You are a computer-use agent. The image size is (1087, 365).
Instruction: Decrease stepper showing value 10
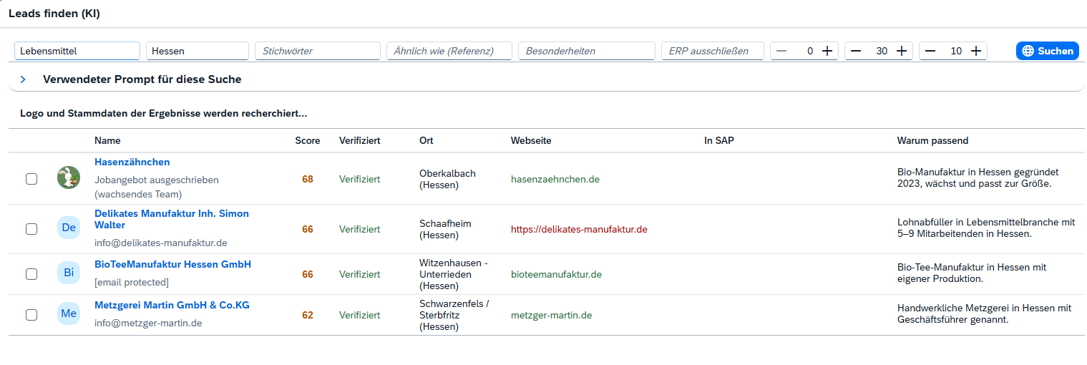pos(930,51)
